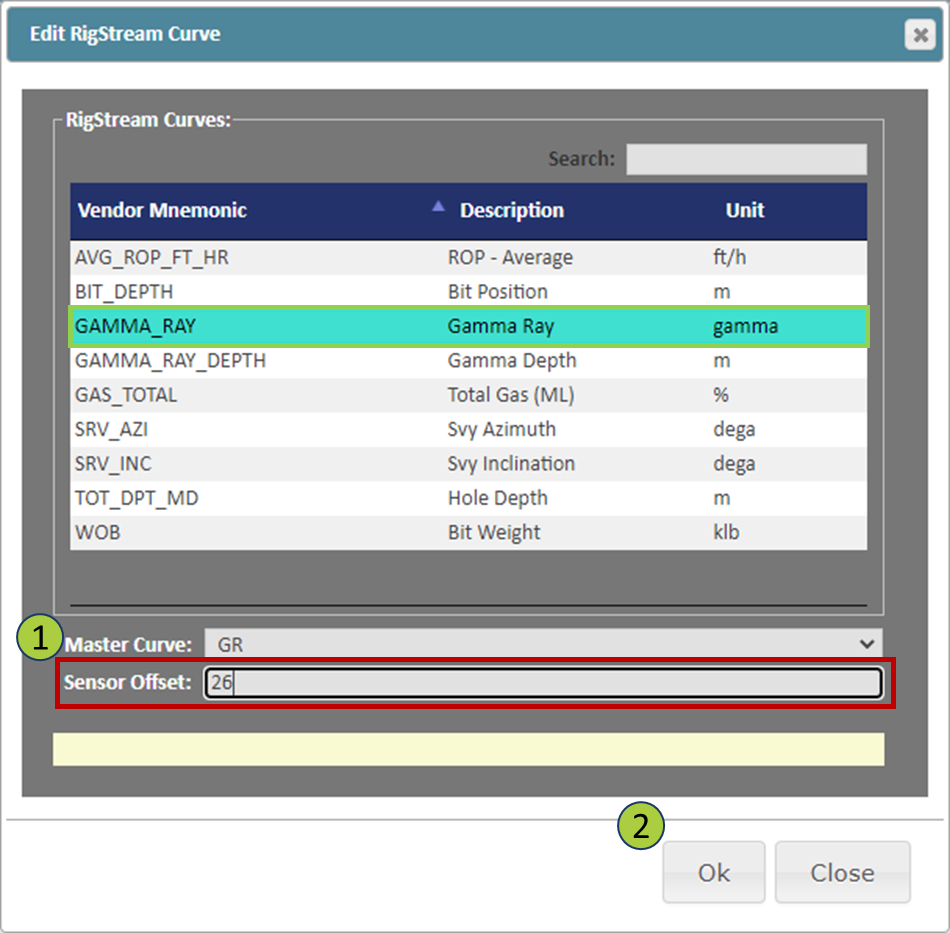Open the Master Curve dropdown
The image size is (950, 933).
coord(543,644)
